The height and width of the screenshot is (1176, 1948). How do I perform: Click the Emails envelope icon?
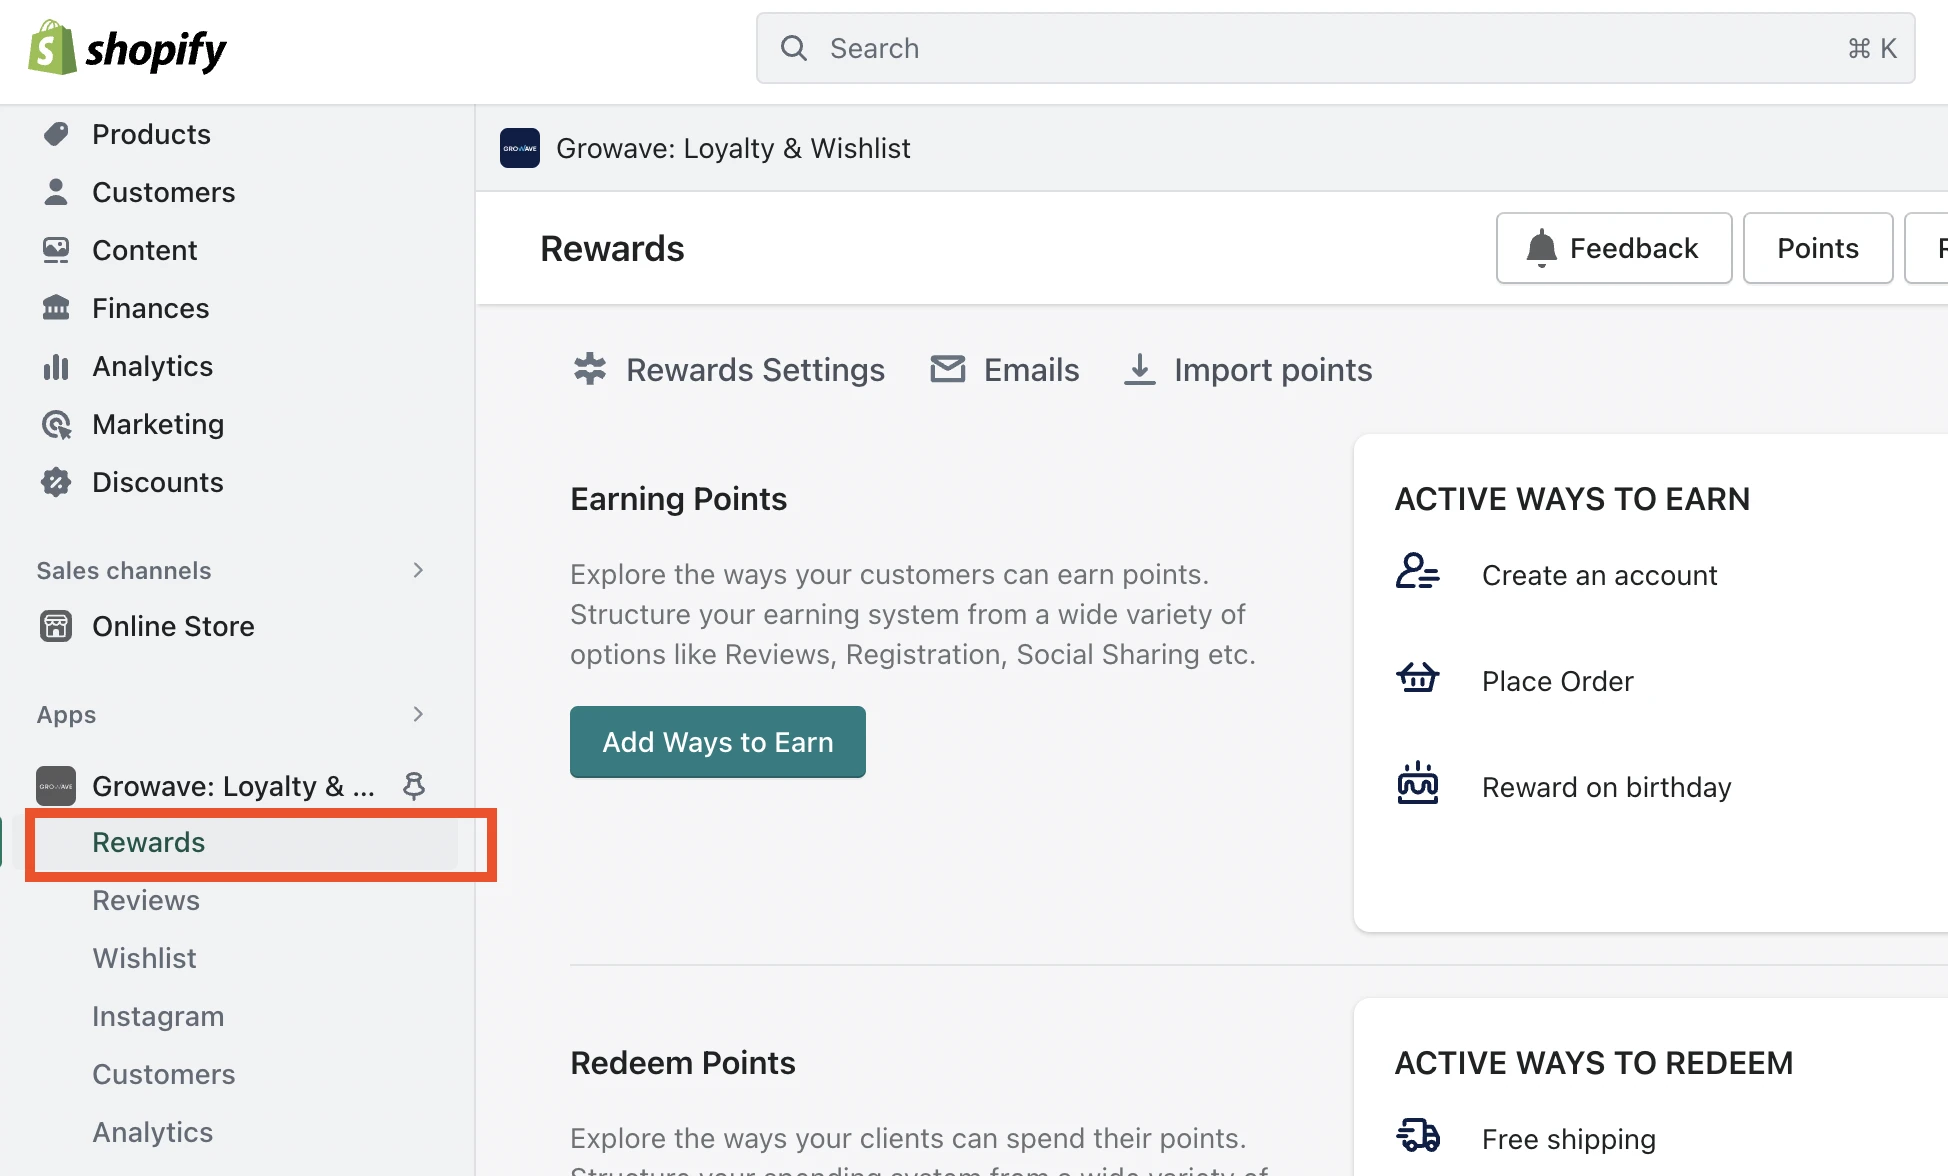(x=948, y=370)
